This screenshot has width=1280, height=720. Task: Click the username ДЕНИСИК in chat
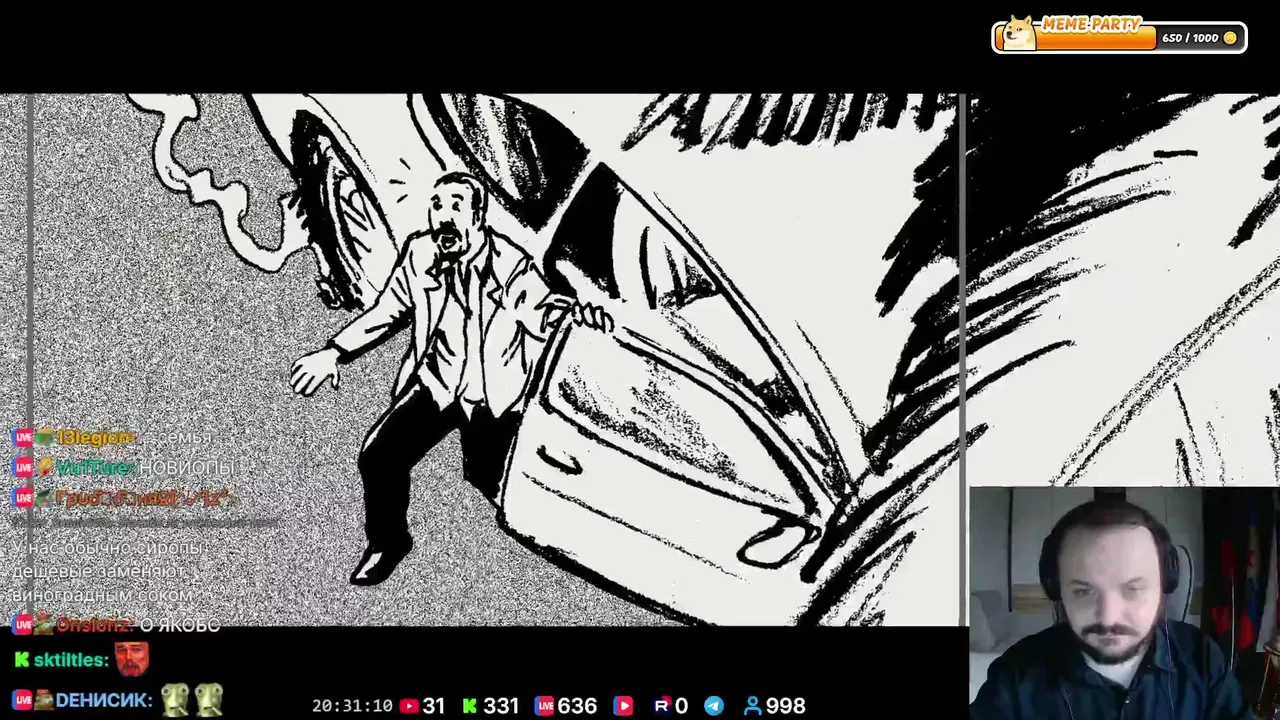pos(105,700)
